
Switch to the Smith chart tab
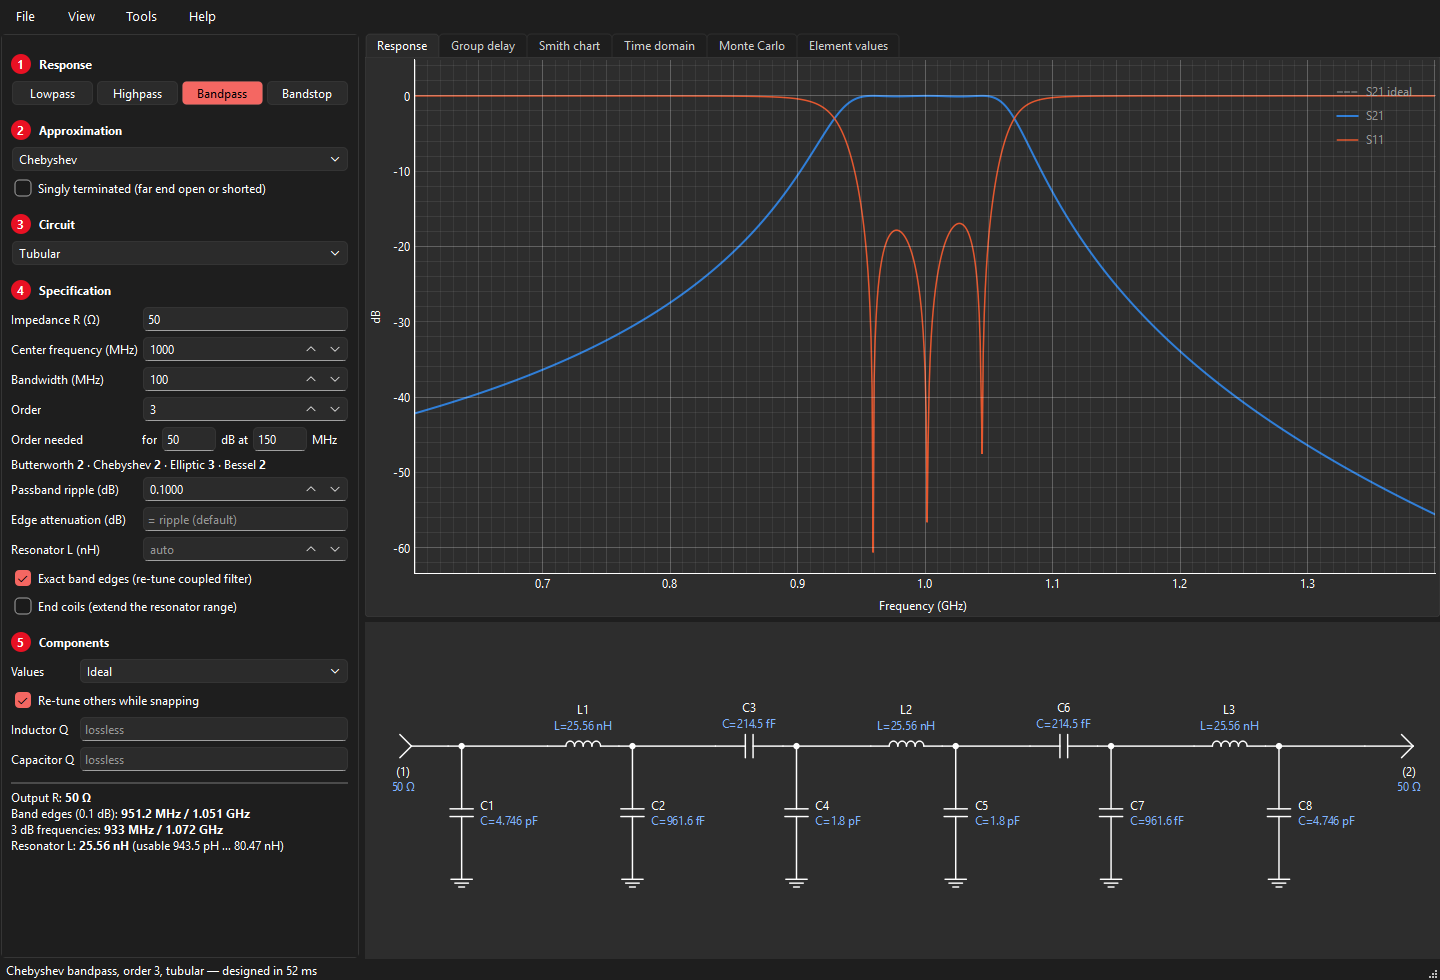click(569, 46)
